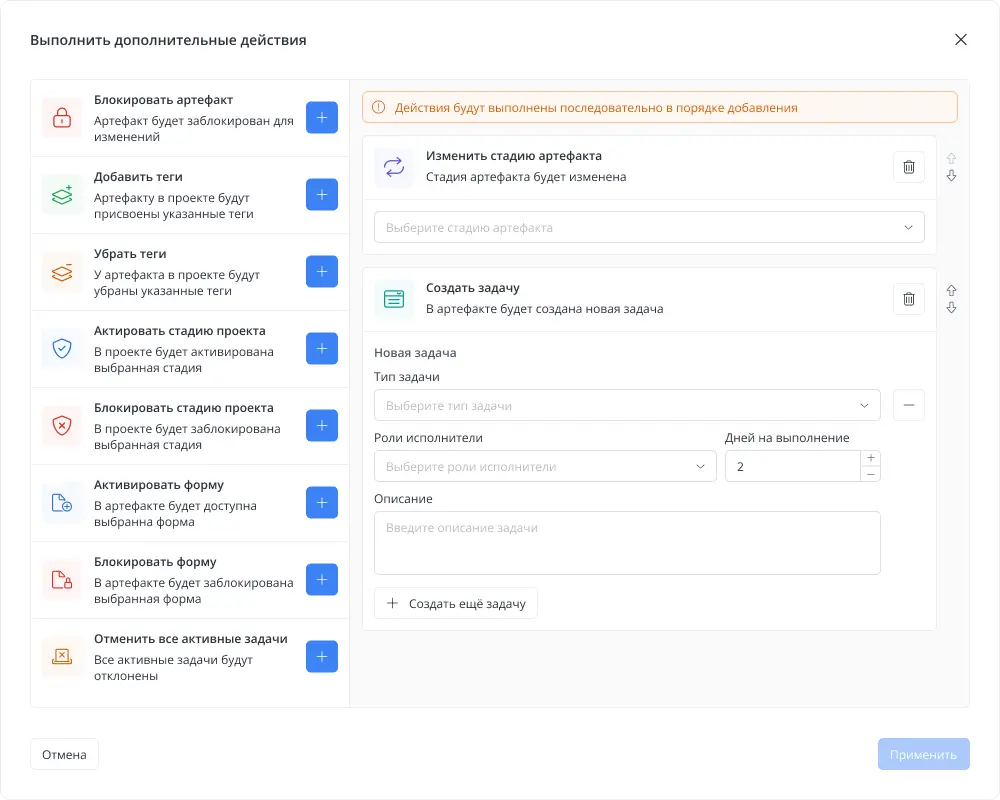Click the Отменить все активные задачи title
1000x800 pixels.
tap(191, 639)
